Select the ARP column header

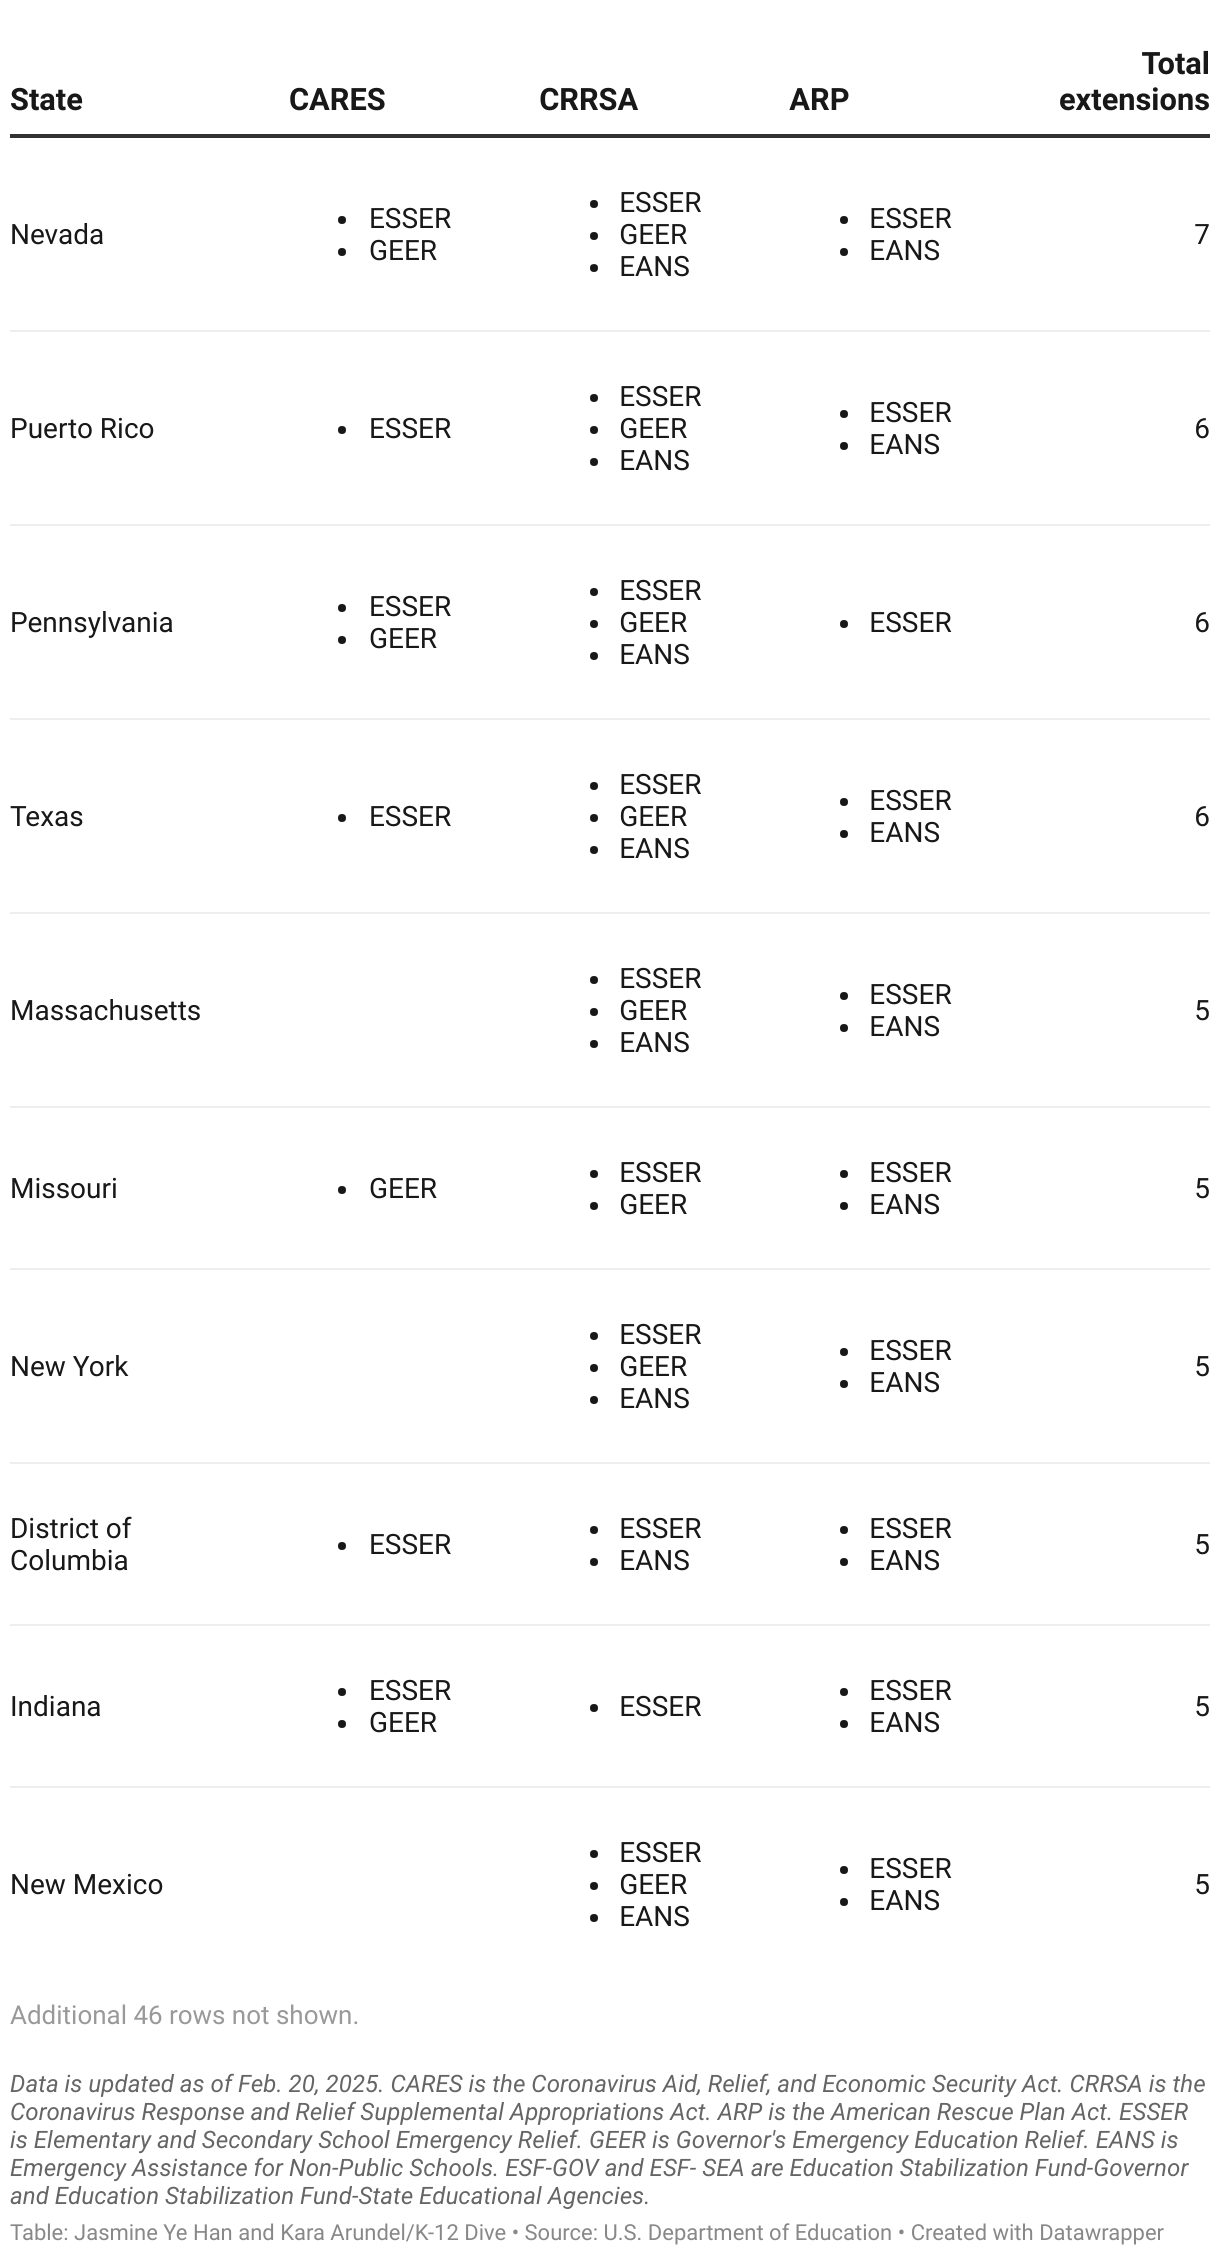(x=819, y=99)
